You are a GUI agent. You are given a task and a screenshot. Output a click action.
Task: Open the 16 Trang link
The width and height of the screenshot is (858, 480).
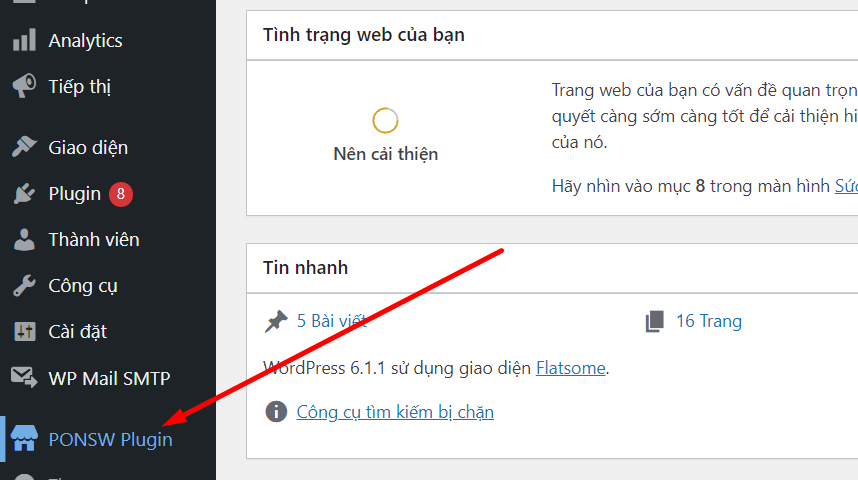coord(709,321)
